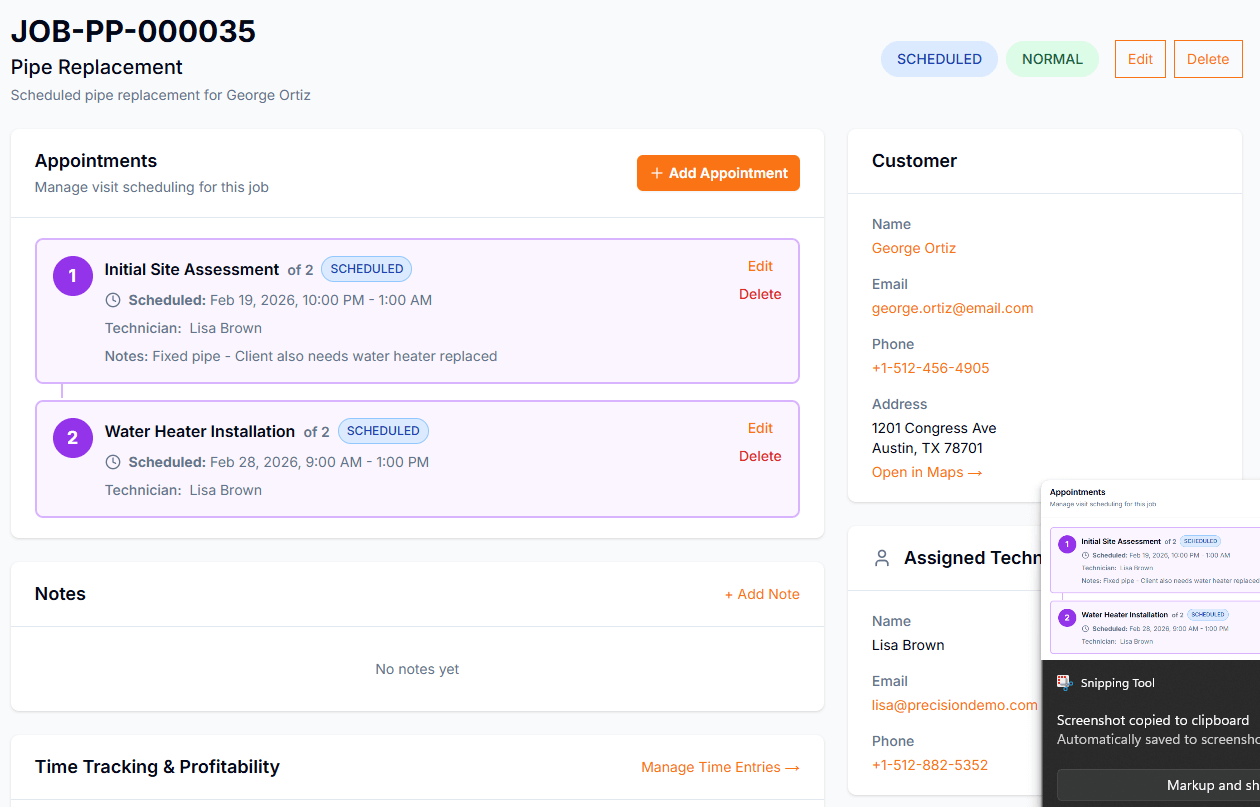Click the purple number 2 appointment circle
1260x807 pixels.
(72, 438)
